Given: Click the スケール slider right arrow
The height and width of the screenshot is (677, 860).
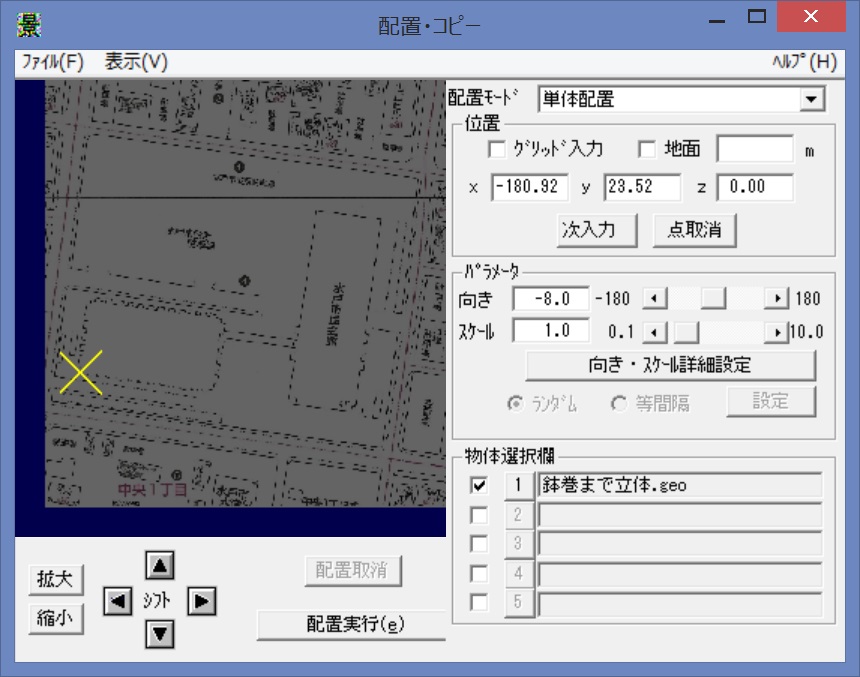Looking at the screenshot, I should pyautogui.click(x=777, y=331).
